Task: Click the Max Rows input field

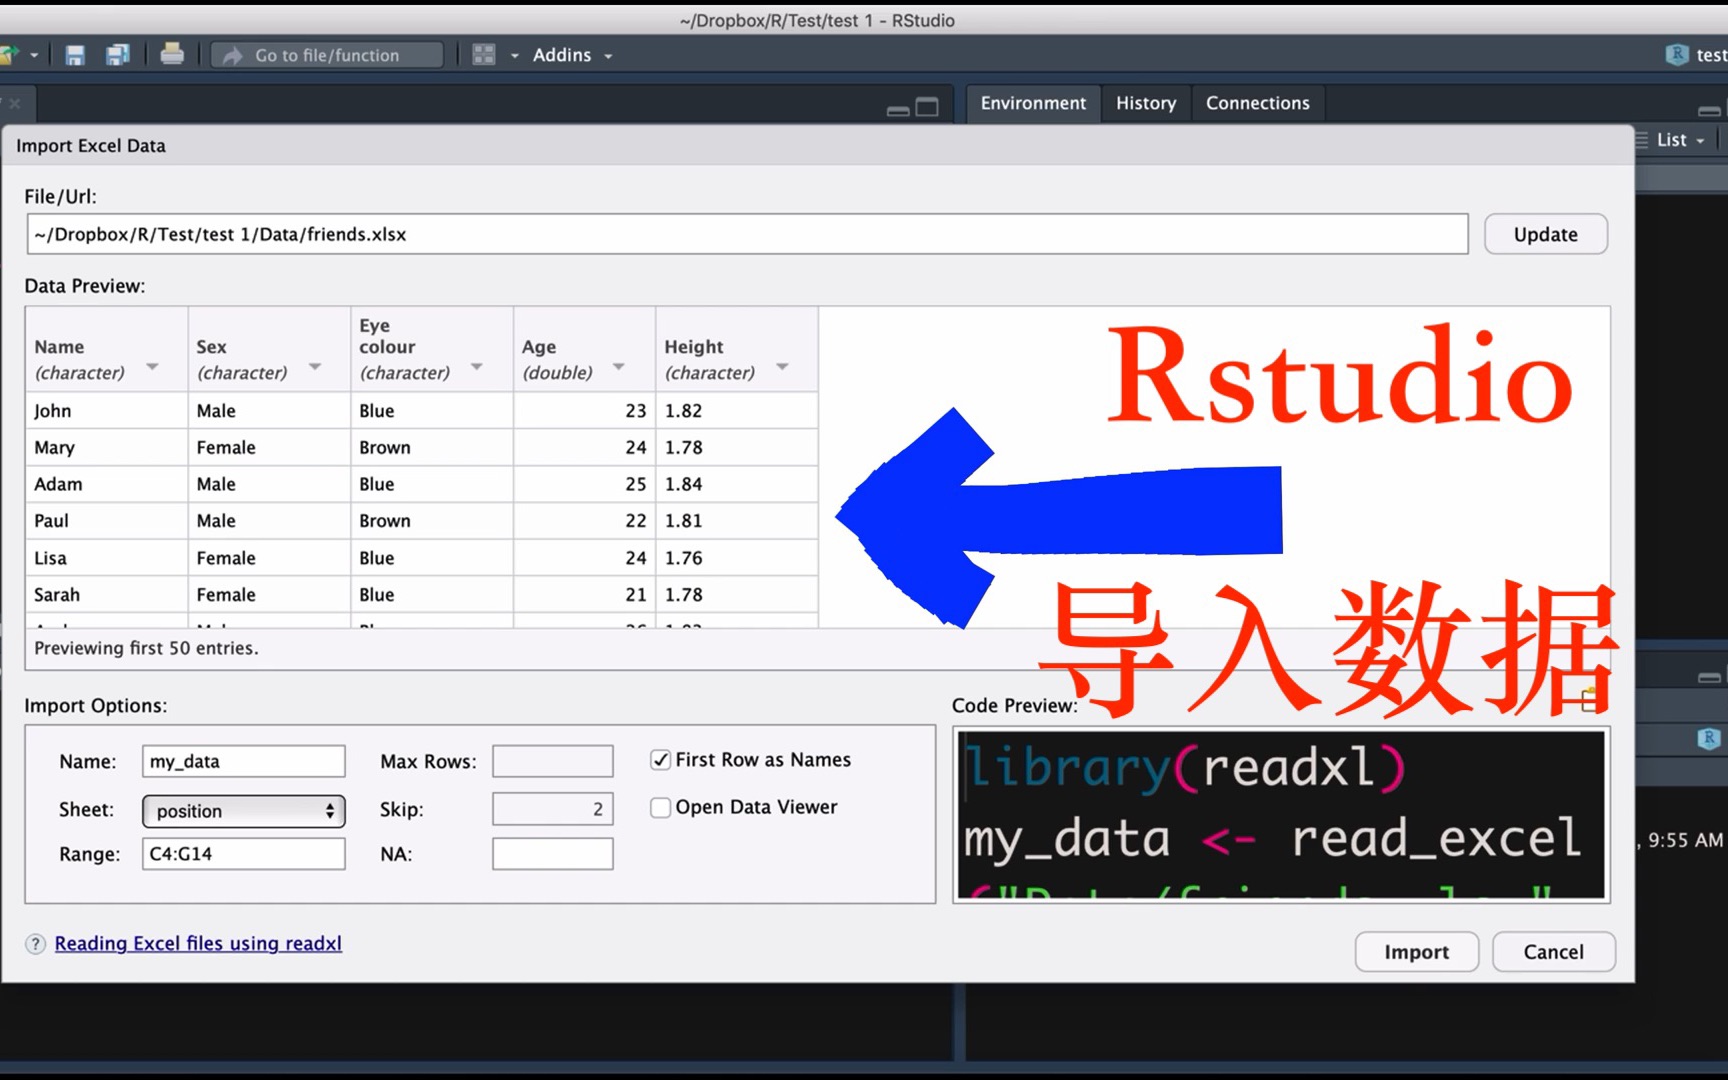Action: [552, 761]
